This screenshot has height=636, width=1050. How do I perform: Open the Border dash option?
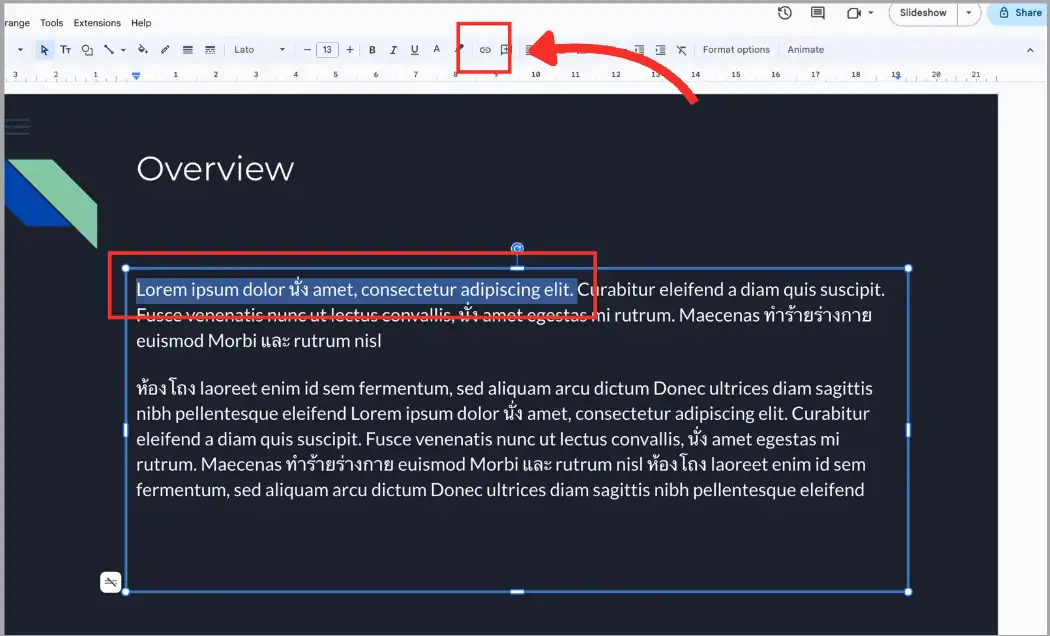click(x=210, y=50)
